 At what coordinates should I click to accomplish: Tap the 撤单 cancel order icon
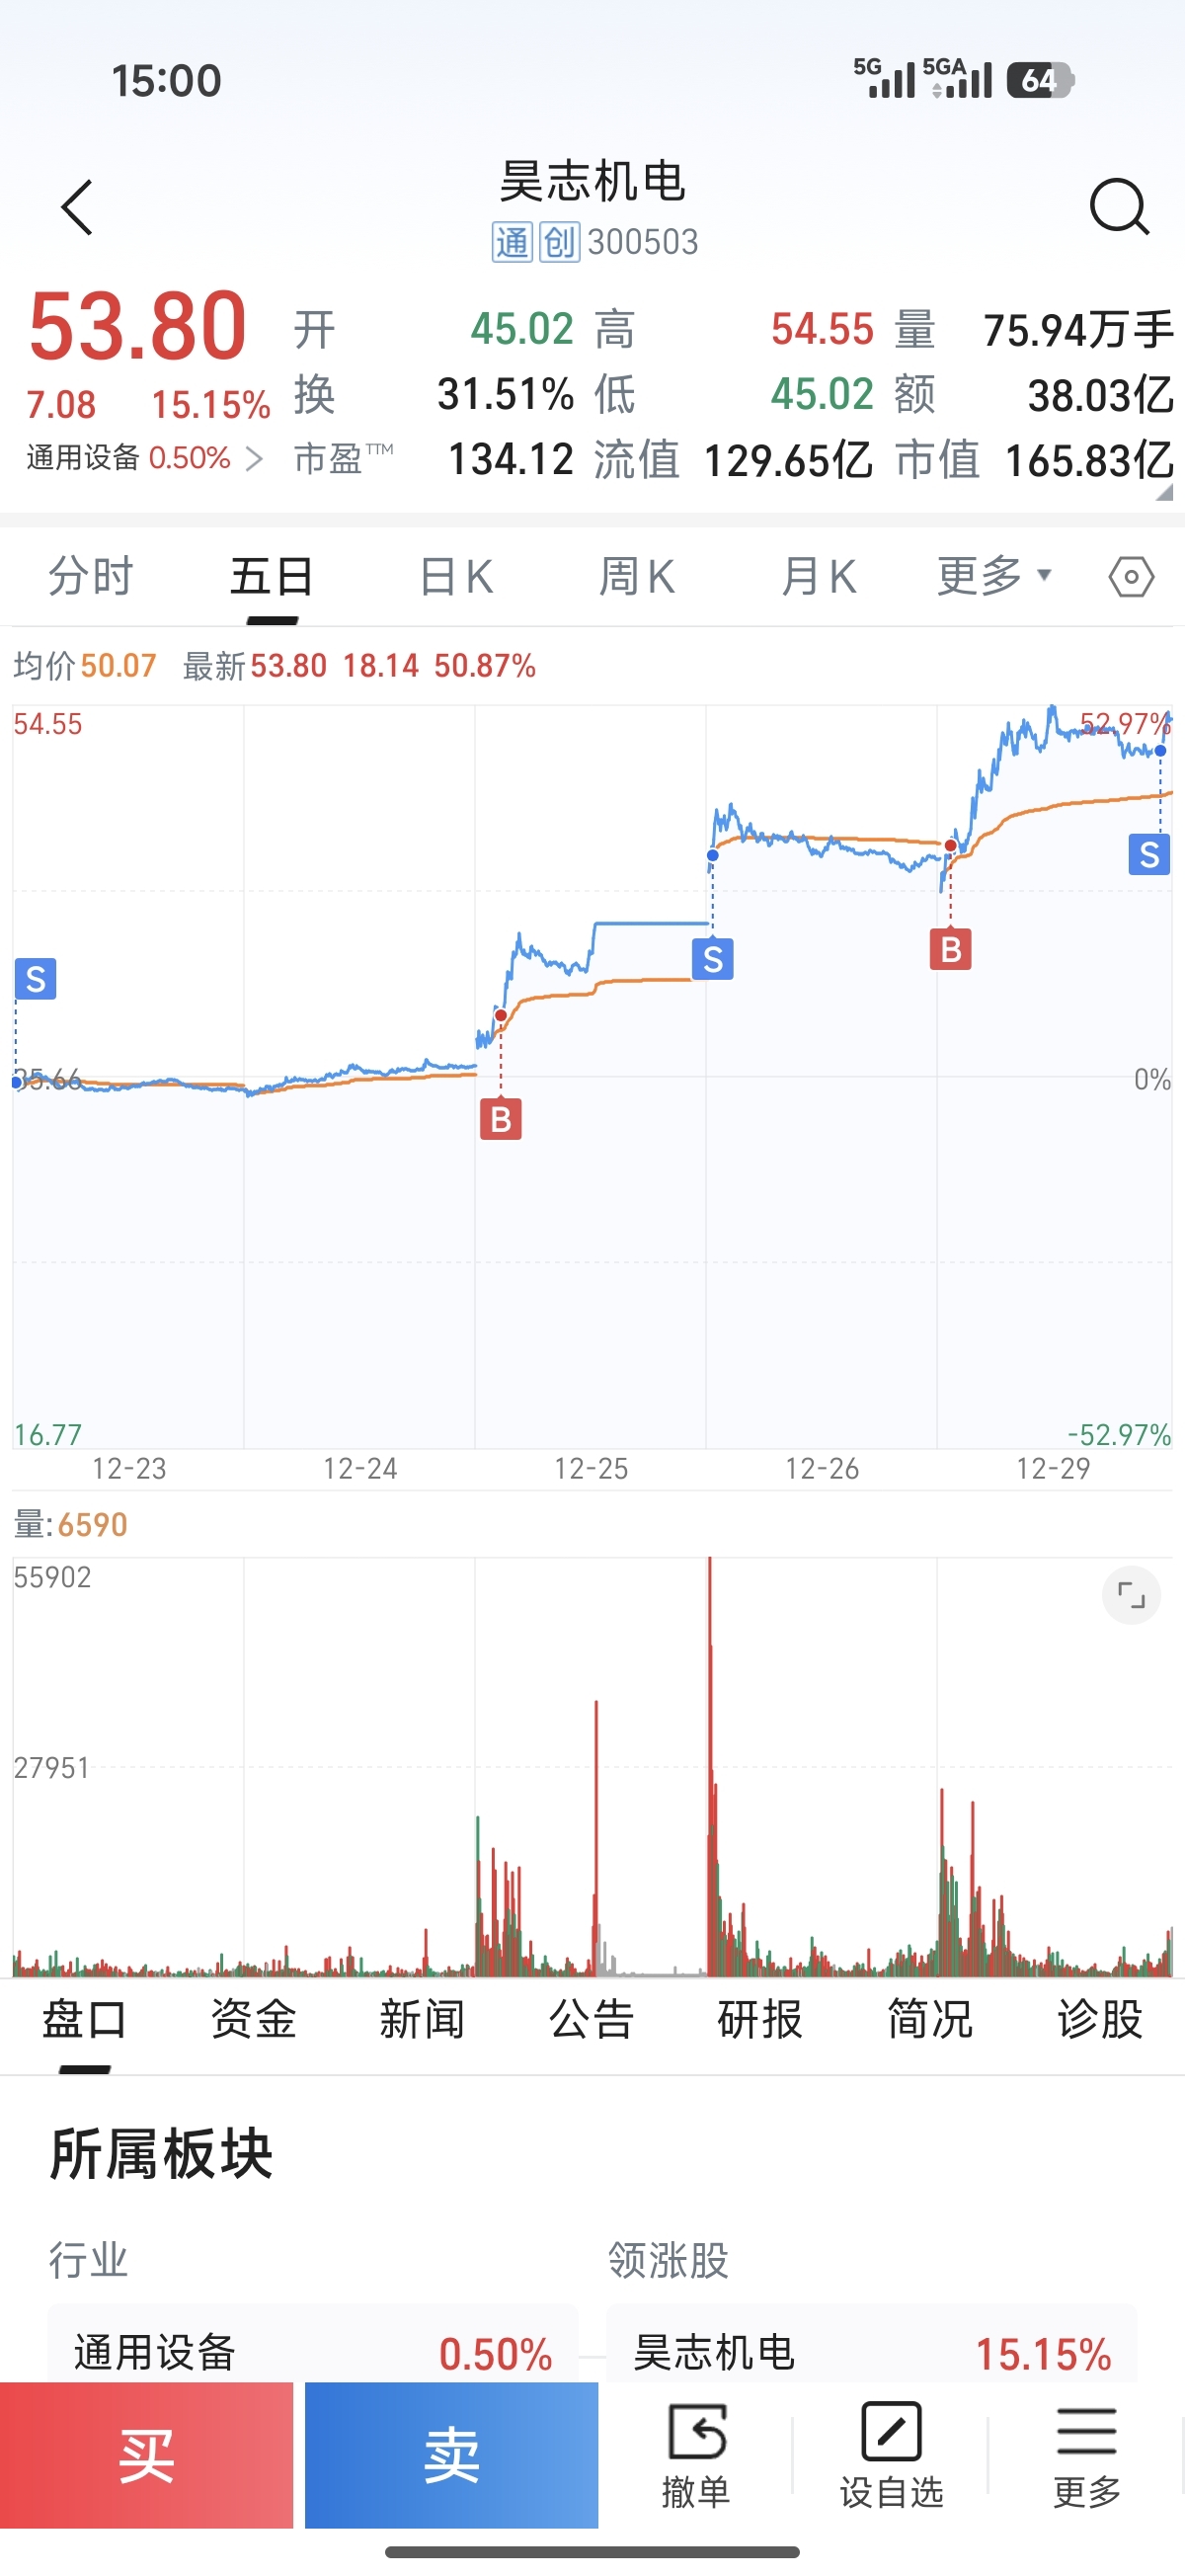click(x=696, y=2453)
